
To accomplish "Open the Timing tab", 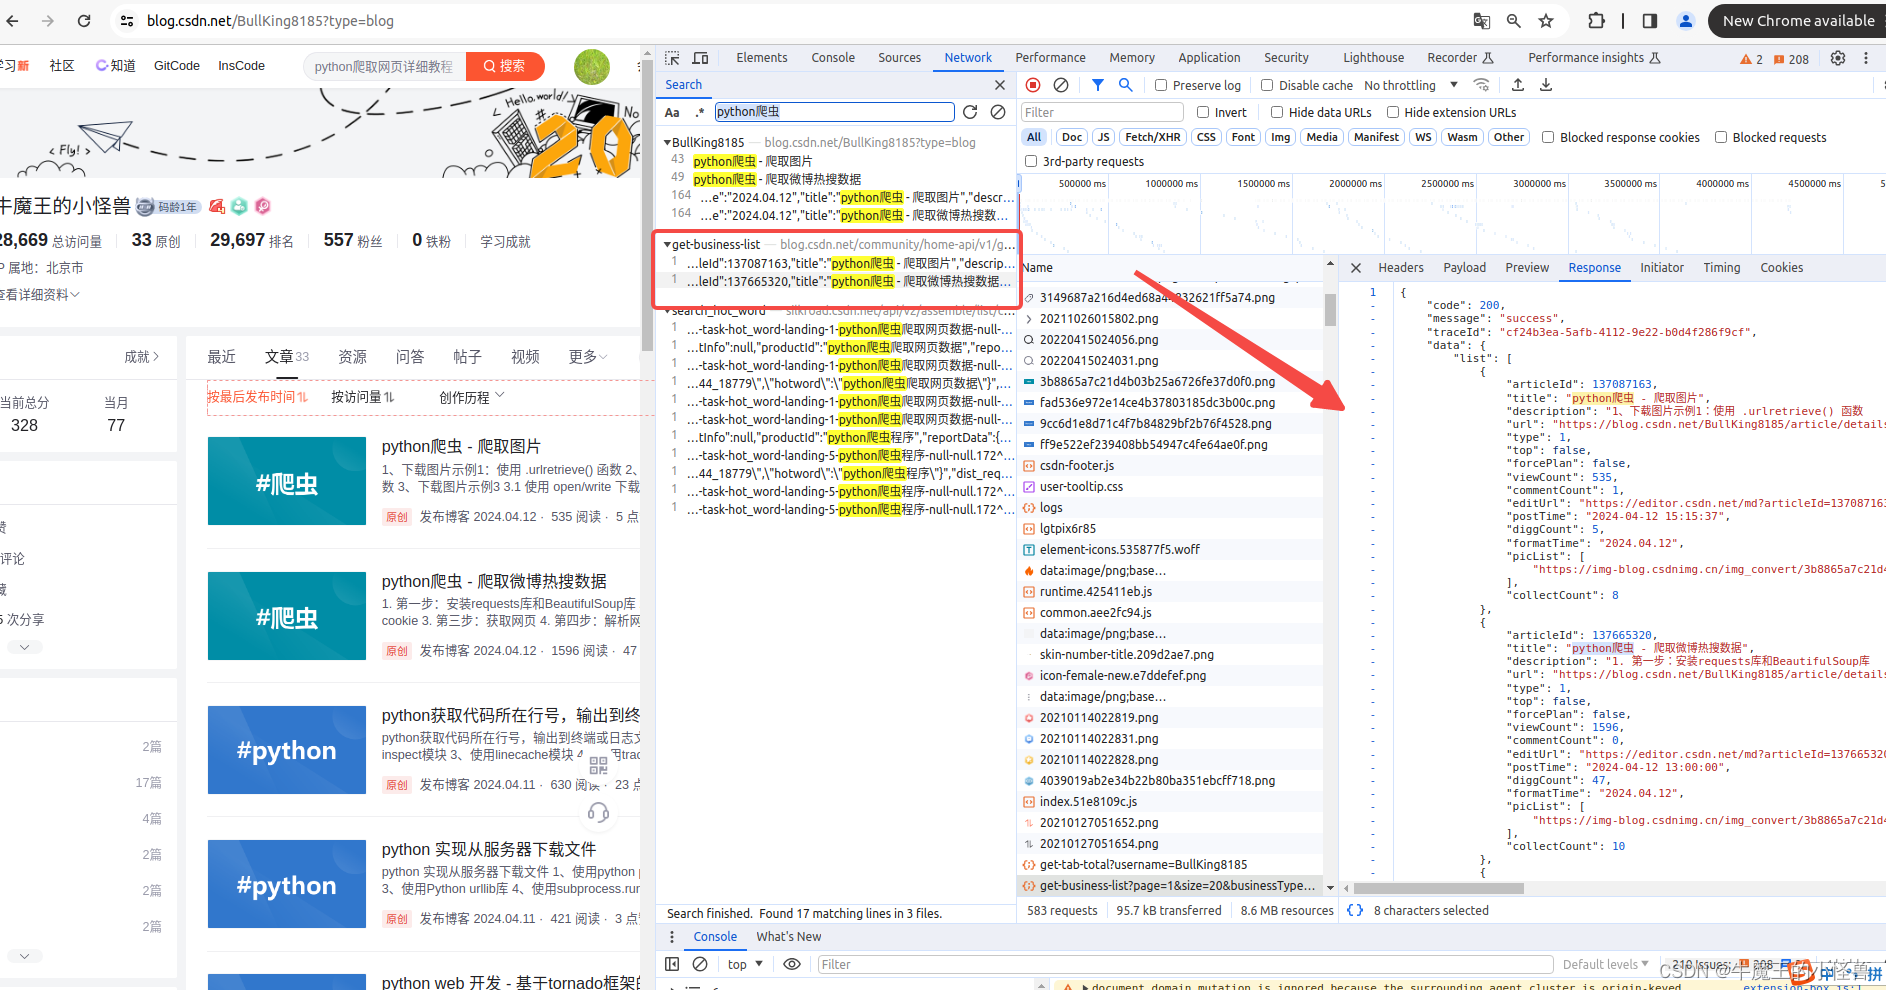I will [1721, 268].
